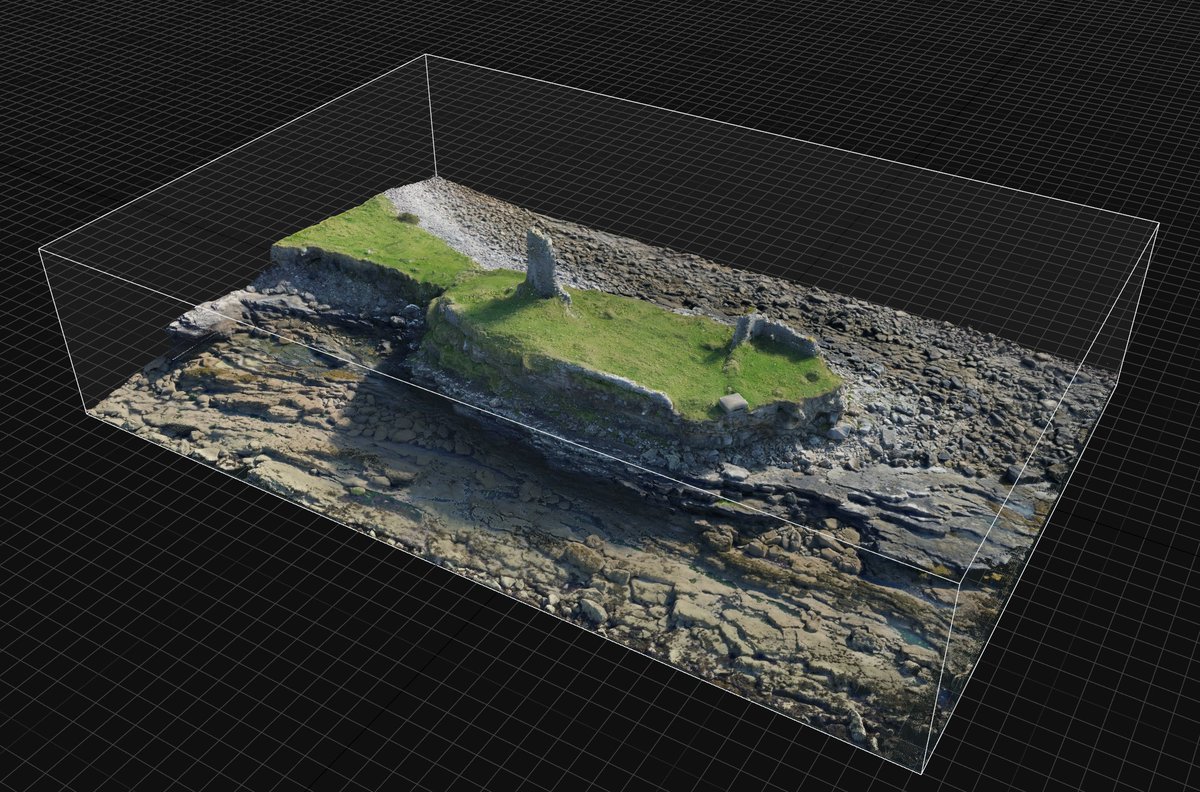Select the tall standing stone tower ruin
The width and height of the screenshot is (1200, 792).
click(542, 264)
